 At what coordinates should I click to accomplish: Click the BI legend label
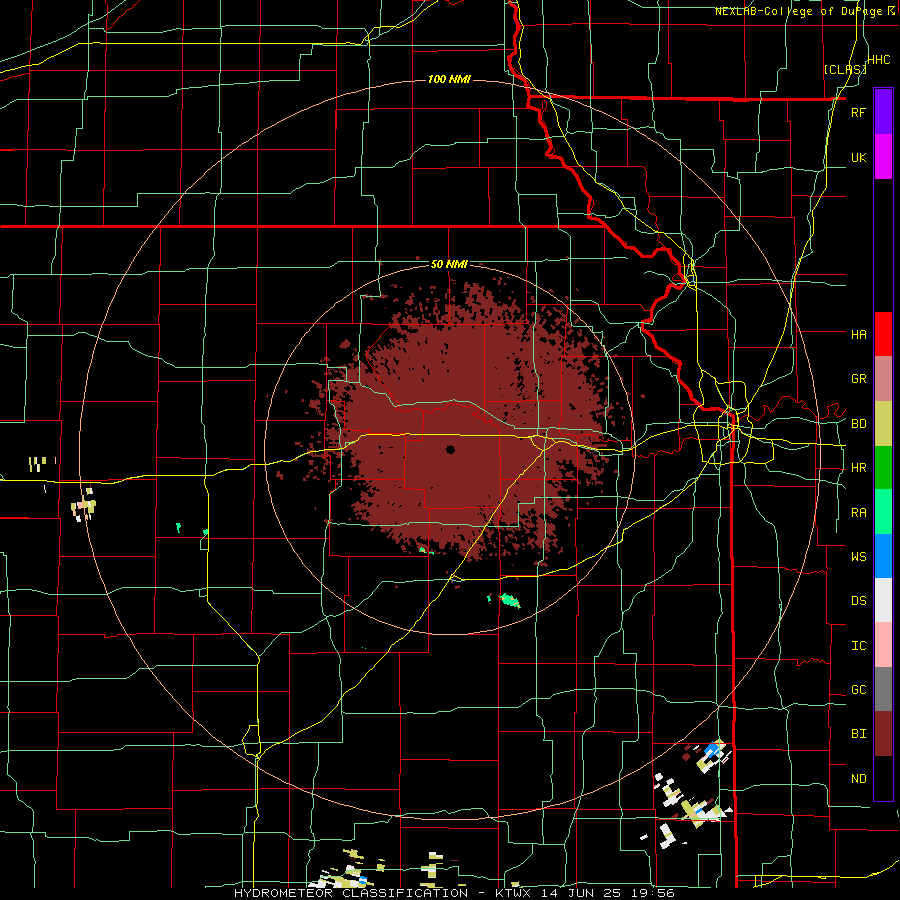tap(858, 734)
